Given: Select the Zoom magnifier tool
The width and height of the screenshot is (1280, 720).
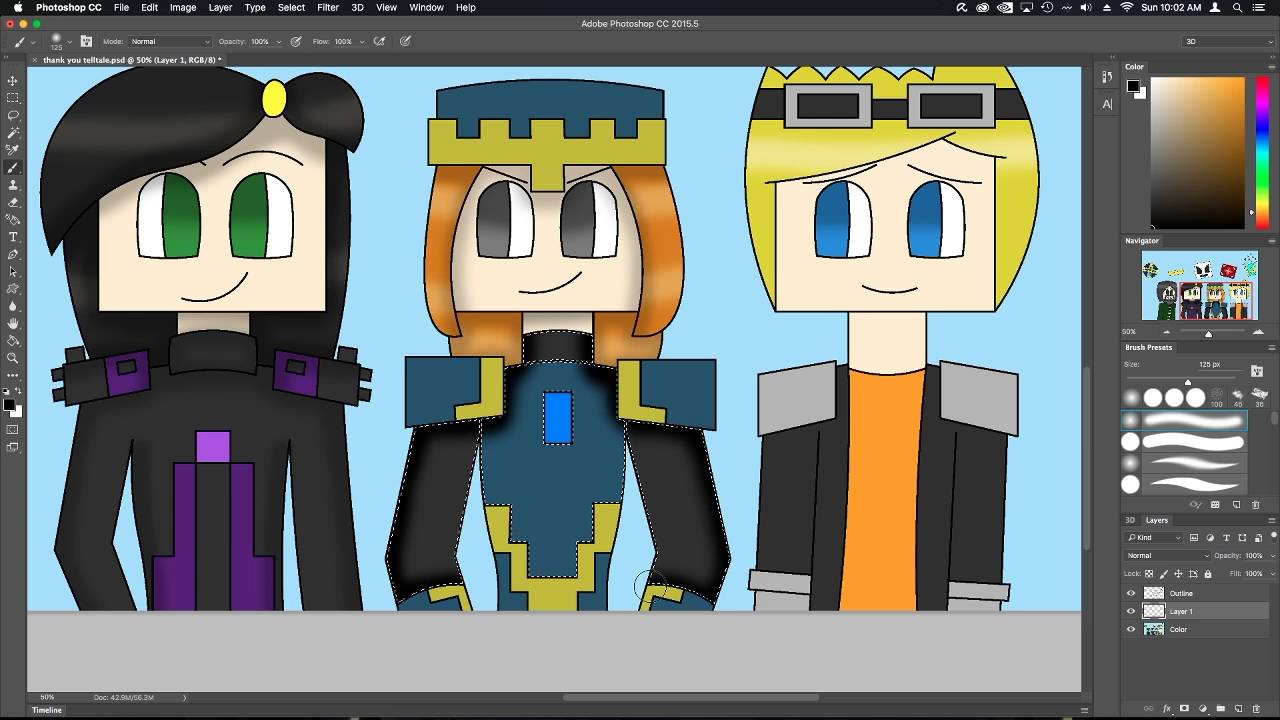Looking at the screenshot, I should (x=13, y=358).
